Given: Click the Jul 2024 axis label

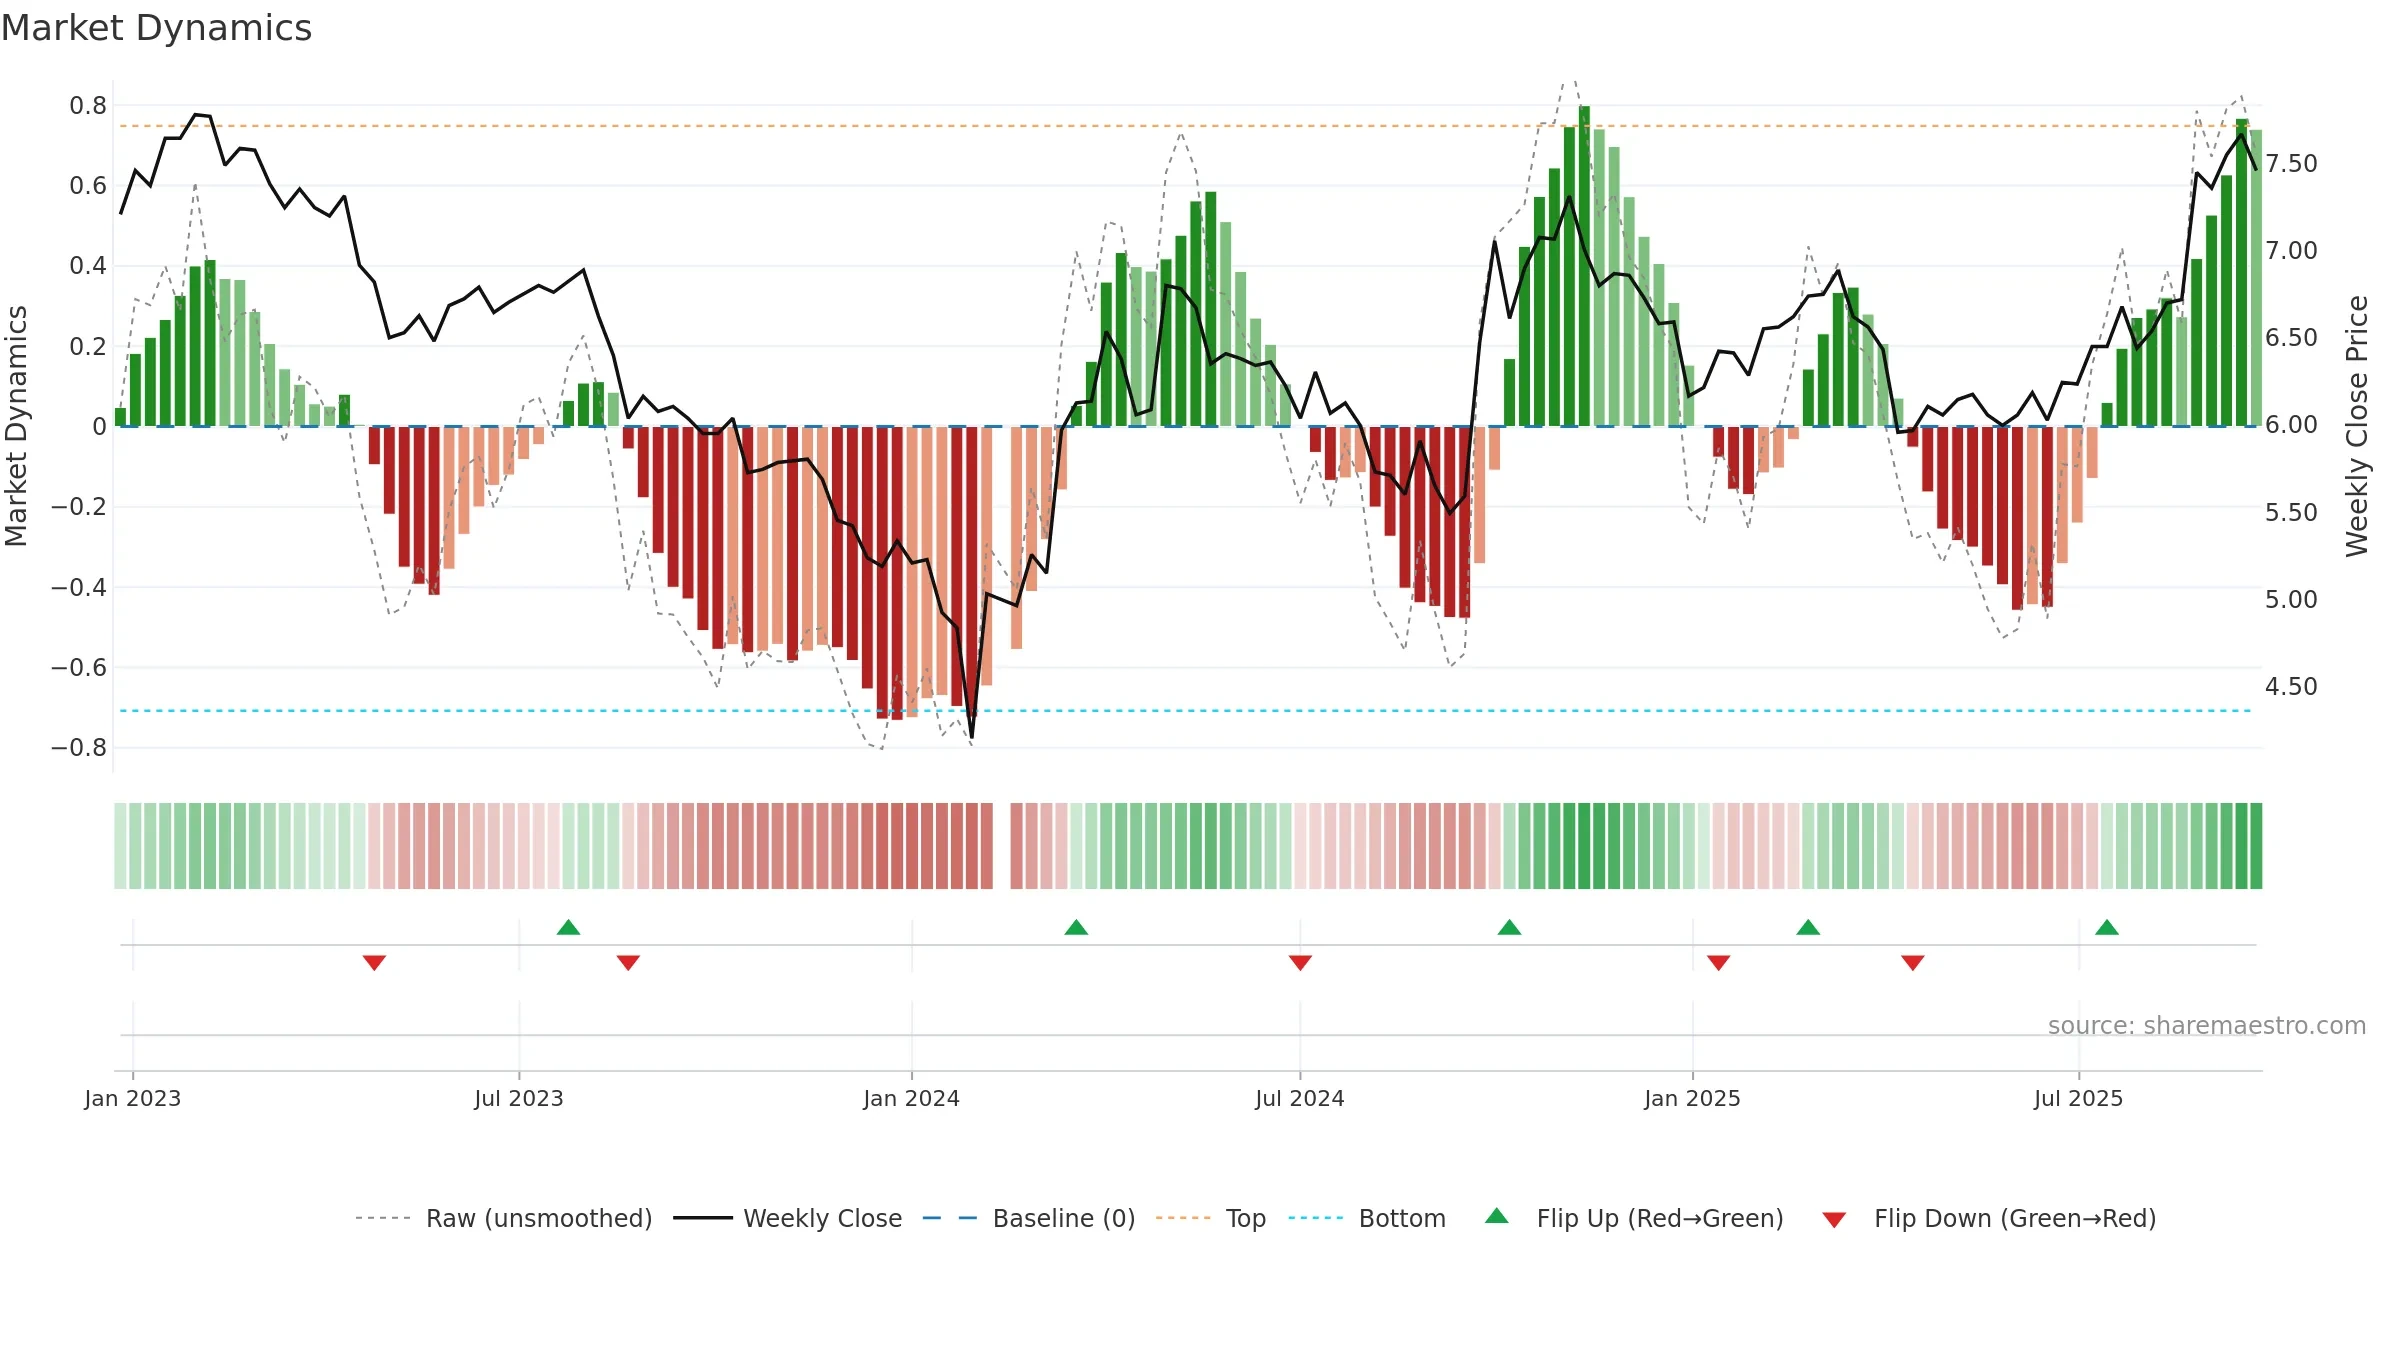Looking at the screenshot, I should 1300,1099.
